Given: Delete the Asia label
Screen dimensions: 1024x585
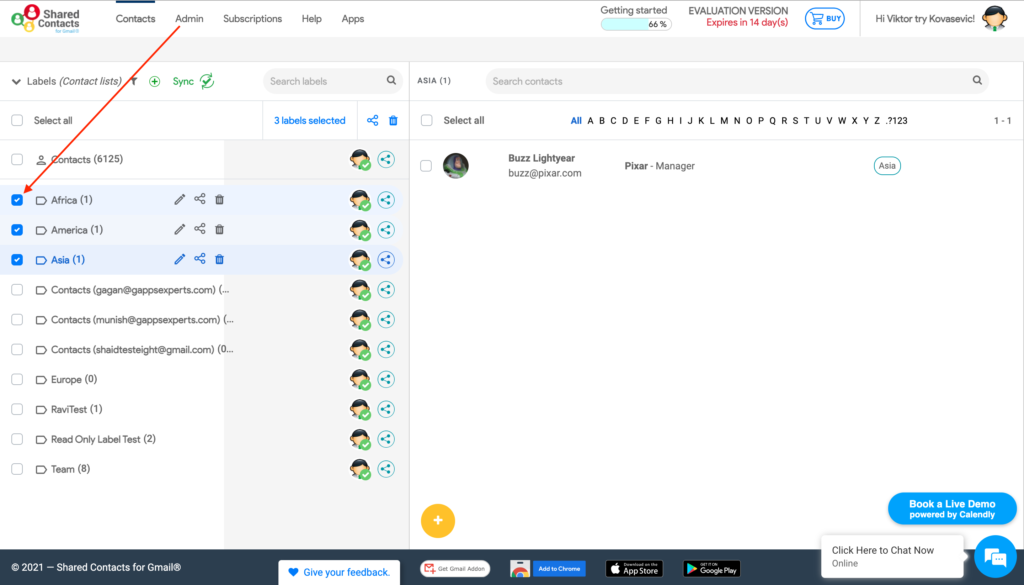Looking at the screenshot, I should (x=219, y=259).
